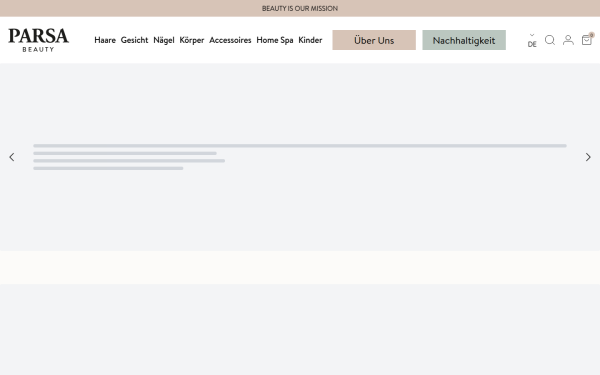Open the Home Spa menu
Viewport: 600px width, 375px height.
tap(275, 40)
